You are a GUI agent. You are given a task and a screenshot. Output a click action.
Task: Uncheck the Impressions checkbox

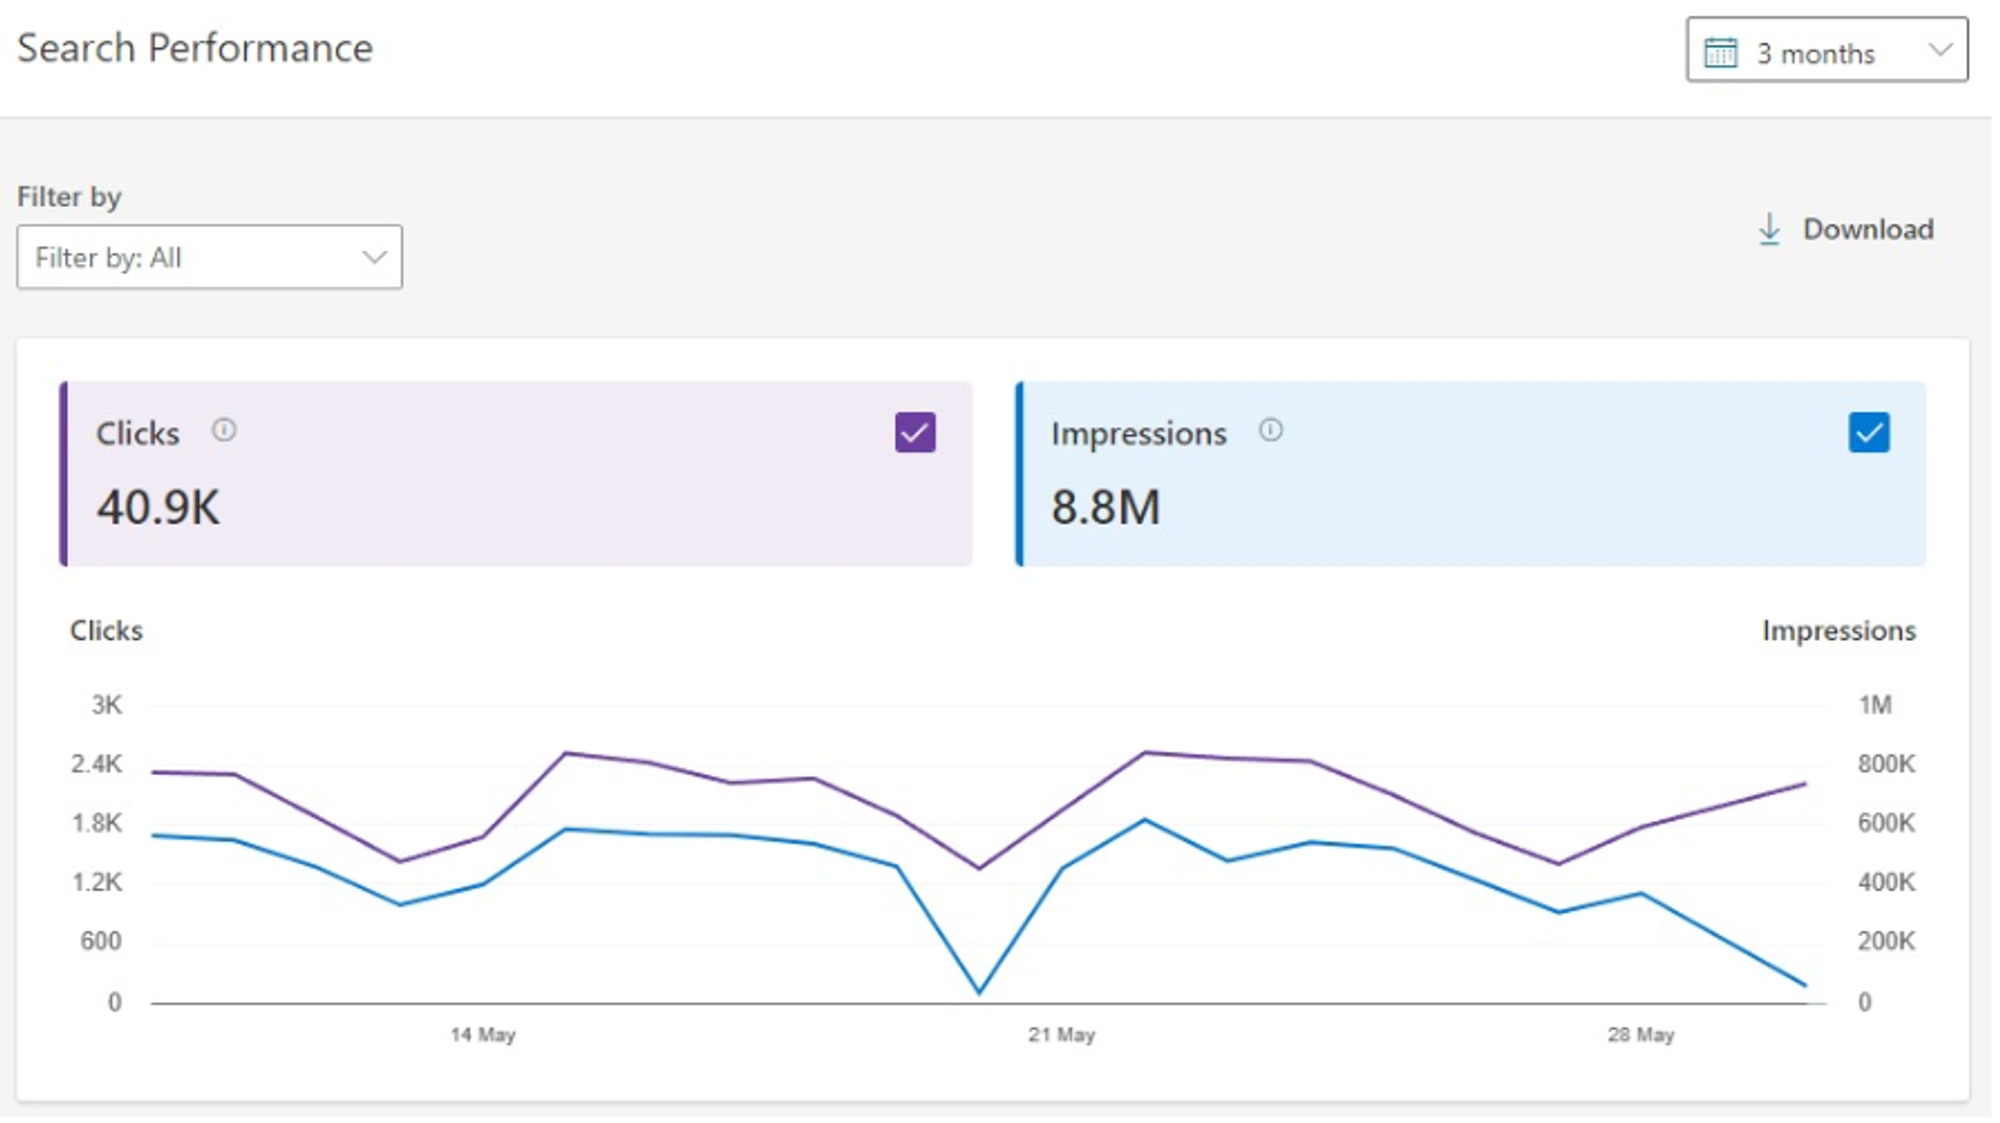coord(1869,432)
